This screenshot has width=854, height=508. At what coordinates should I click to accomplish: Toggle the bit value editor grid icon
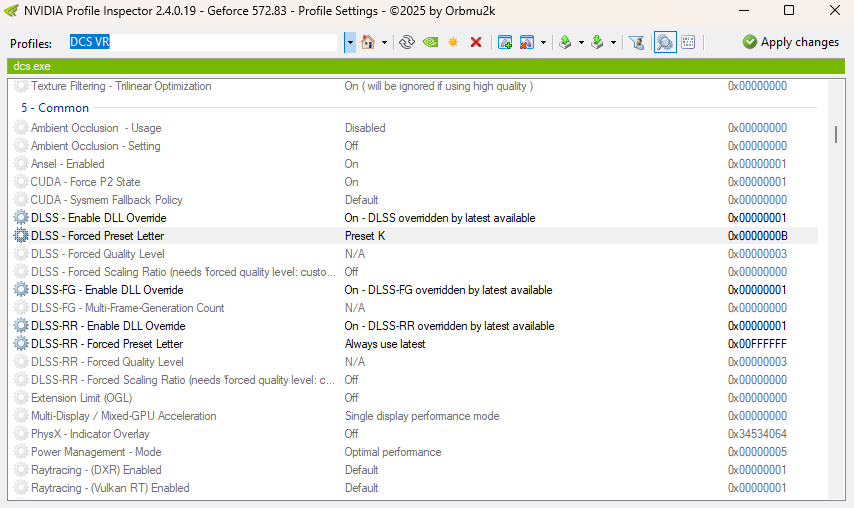(x=688, y=42)
